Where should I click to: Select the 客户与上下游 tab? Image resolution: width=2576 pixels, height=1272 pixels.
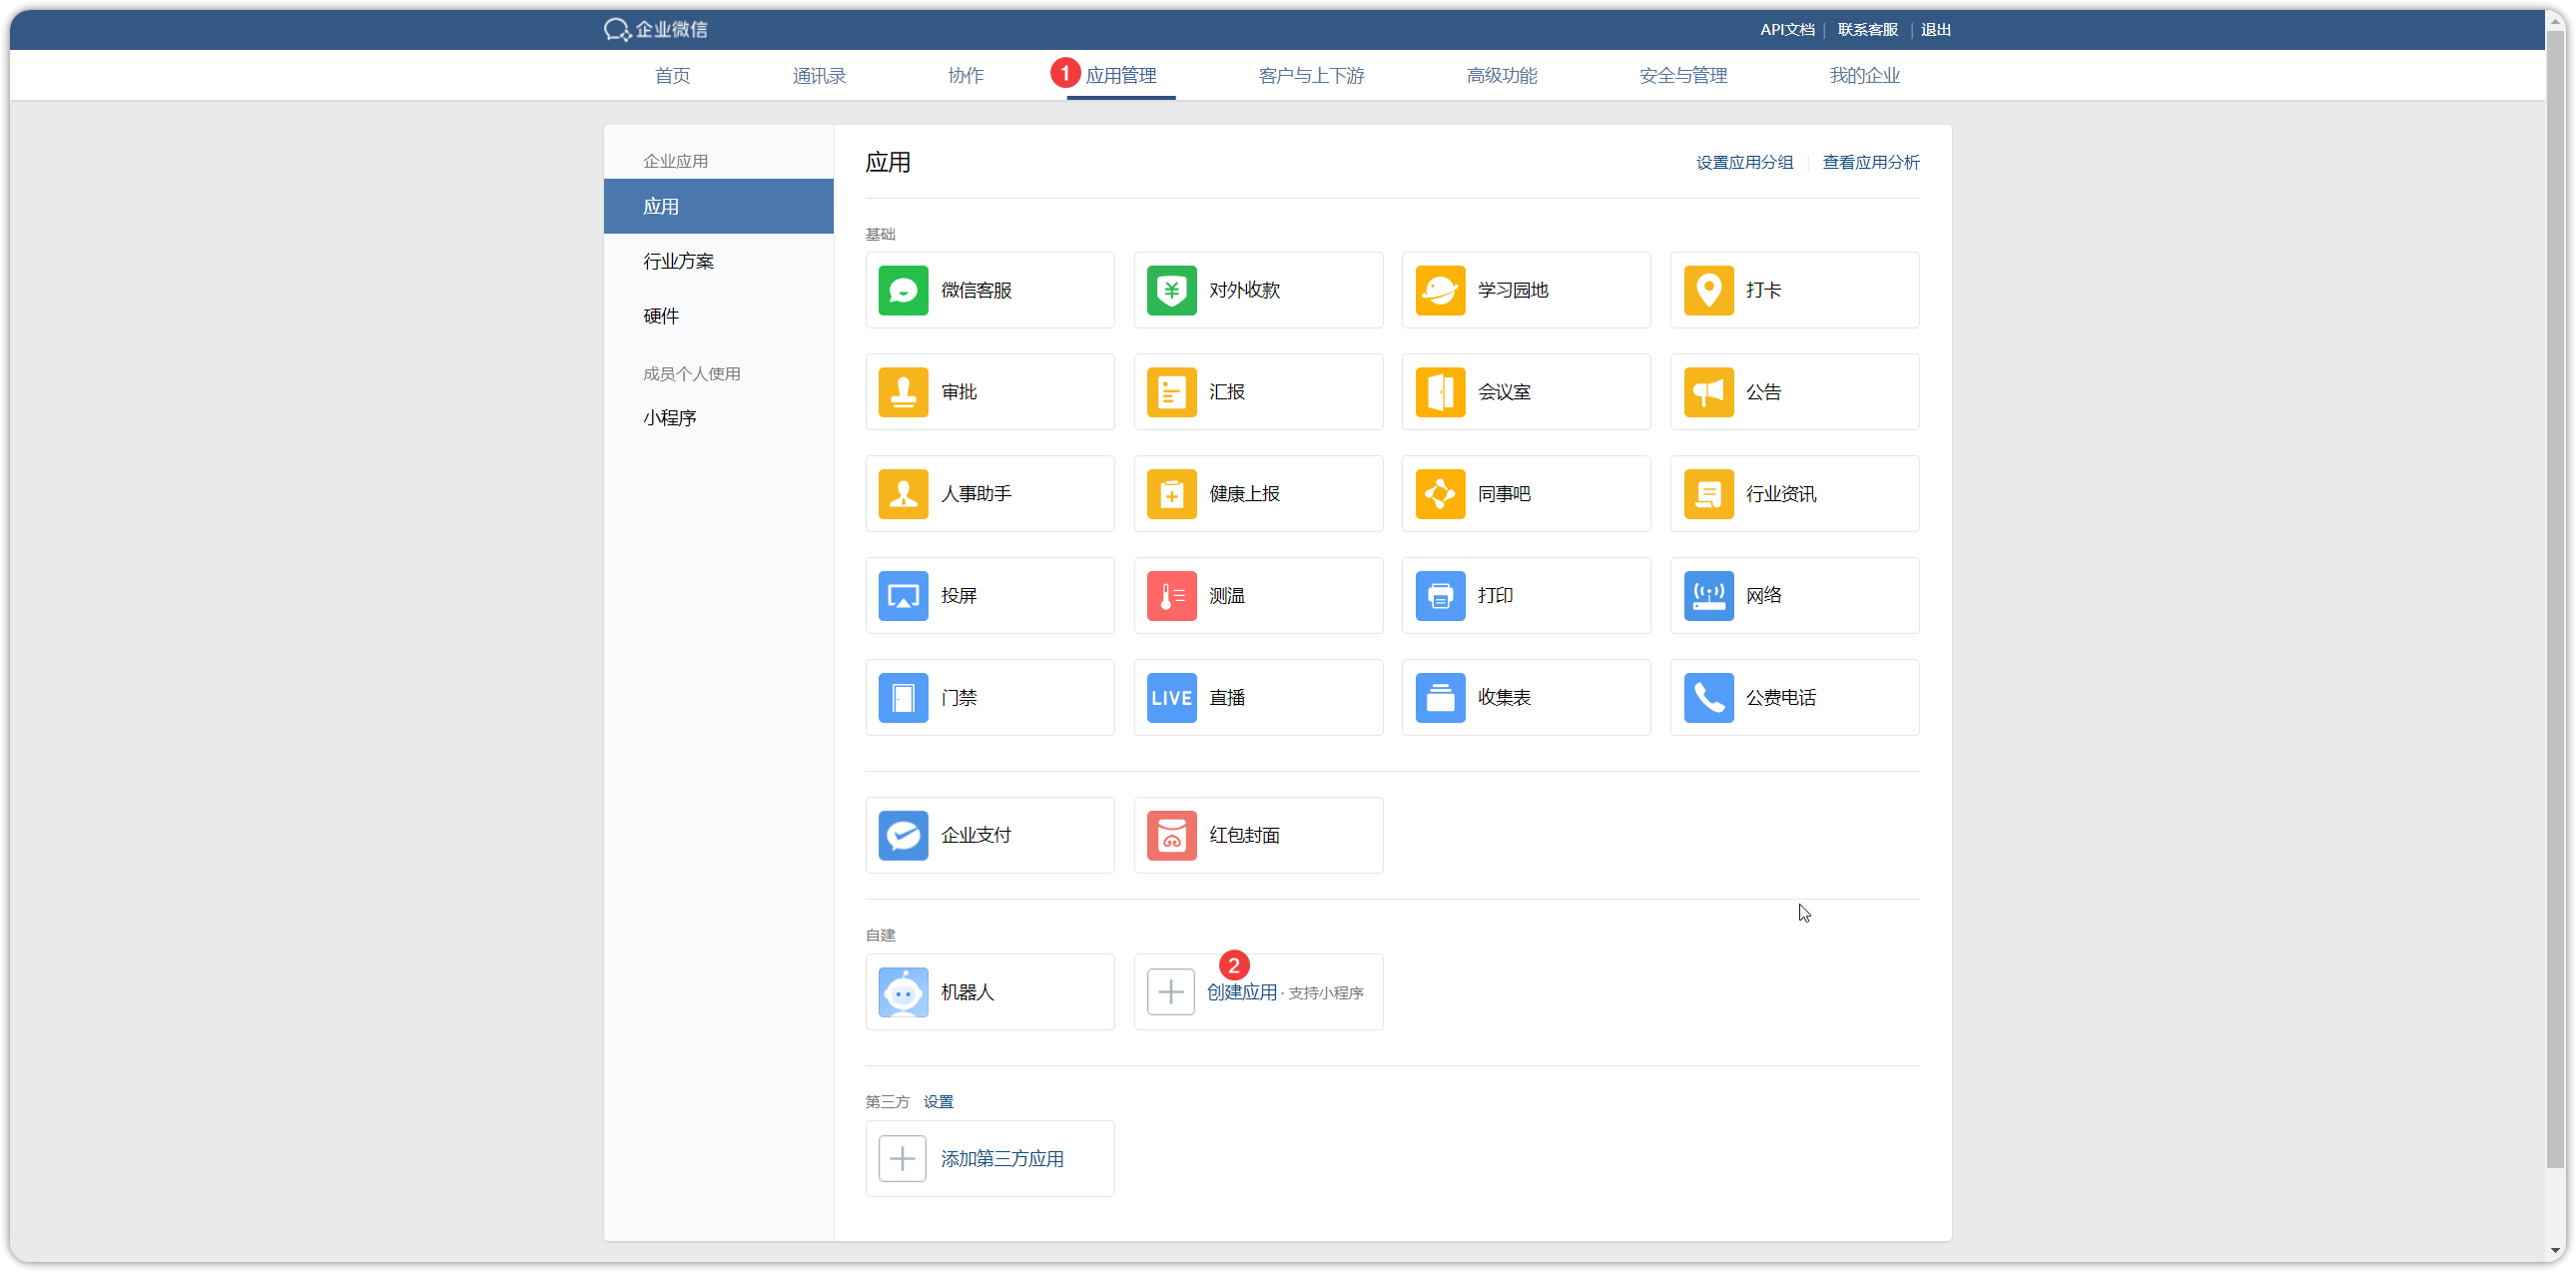click(x=1311, y=76)
